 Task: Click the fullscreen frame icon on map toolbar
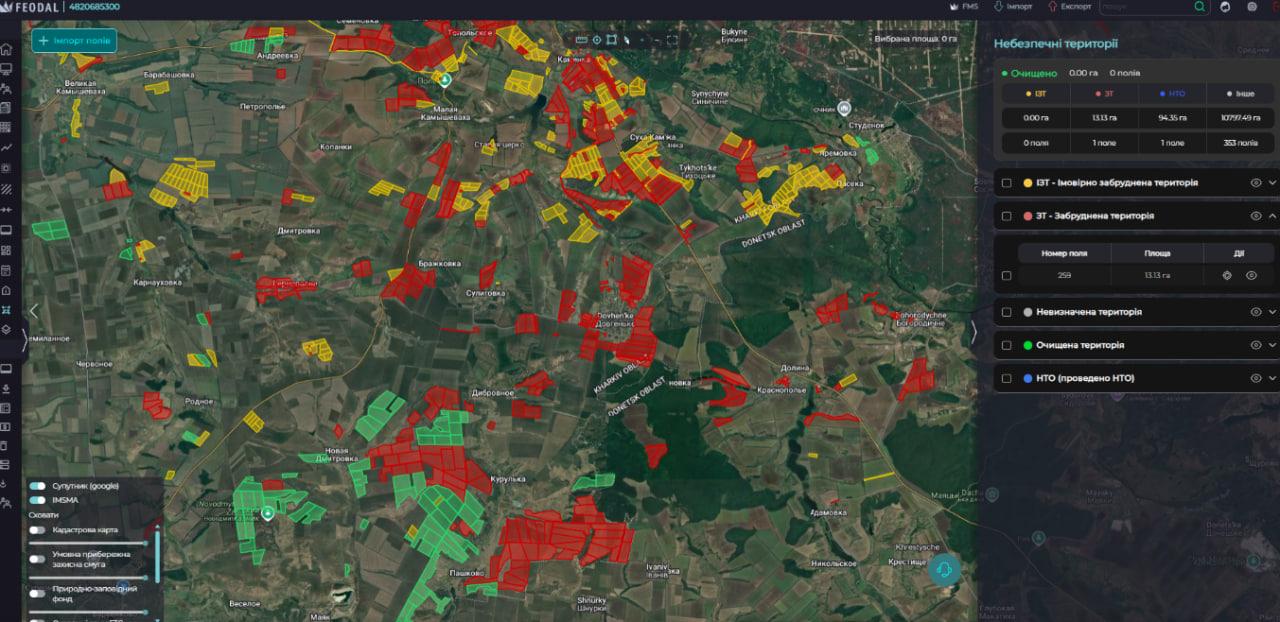[x=672, y=40]
